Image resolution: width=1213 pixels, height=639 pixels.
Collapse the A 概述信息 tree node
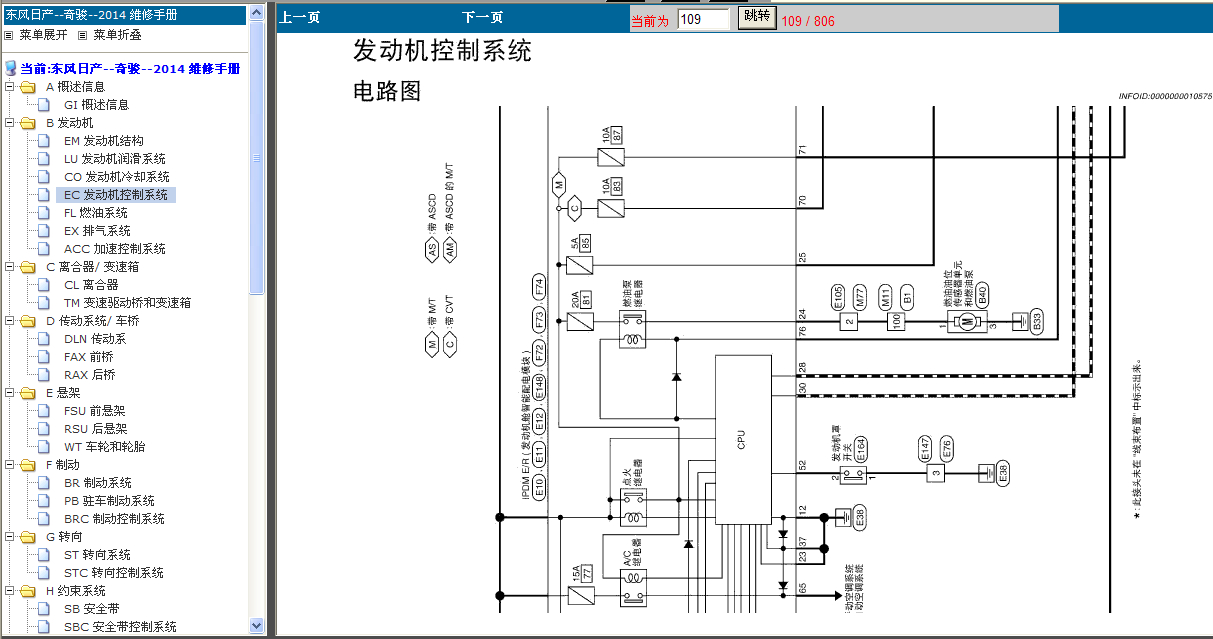point(9,87)
